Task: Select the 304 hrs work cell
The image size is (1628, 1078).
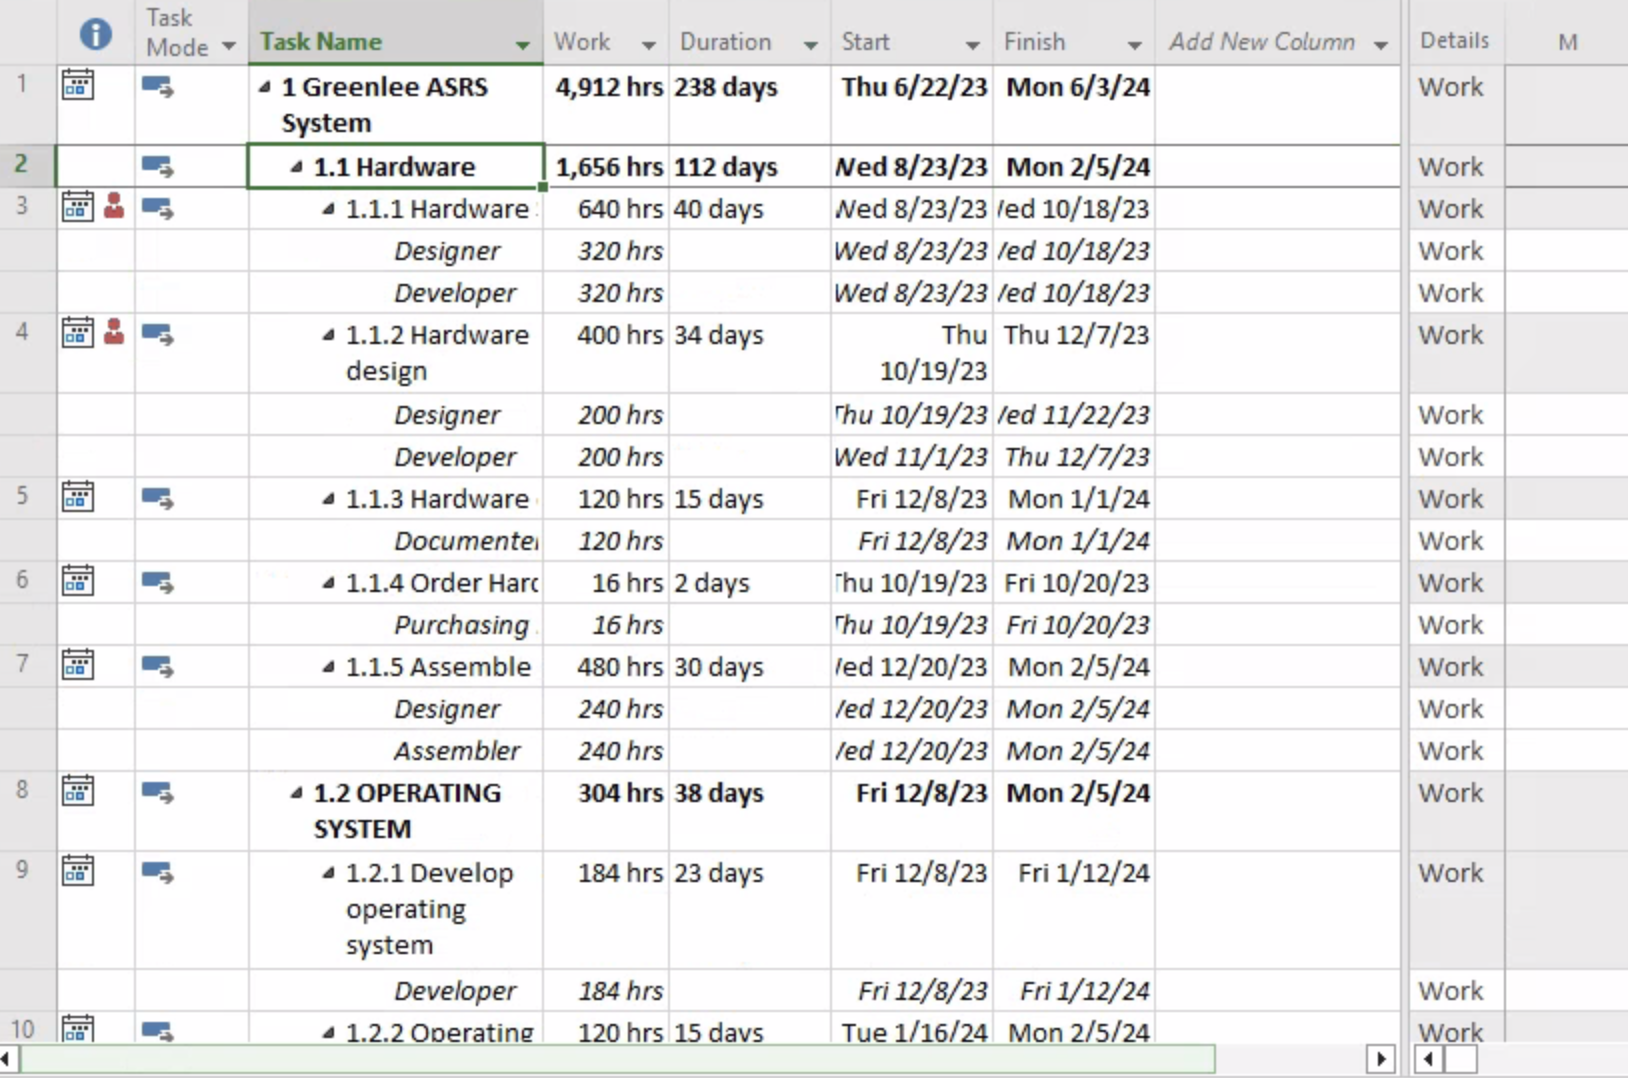Action: click(x=606, y=811)
